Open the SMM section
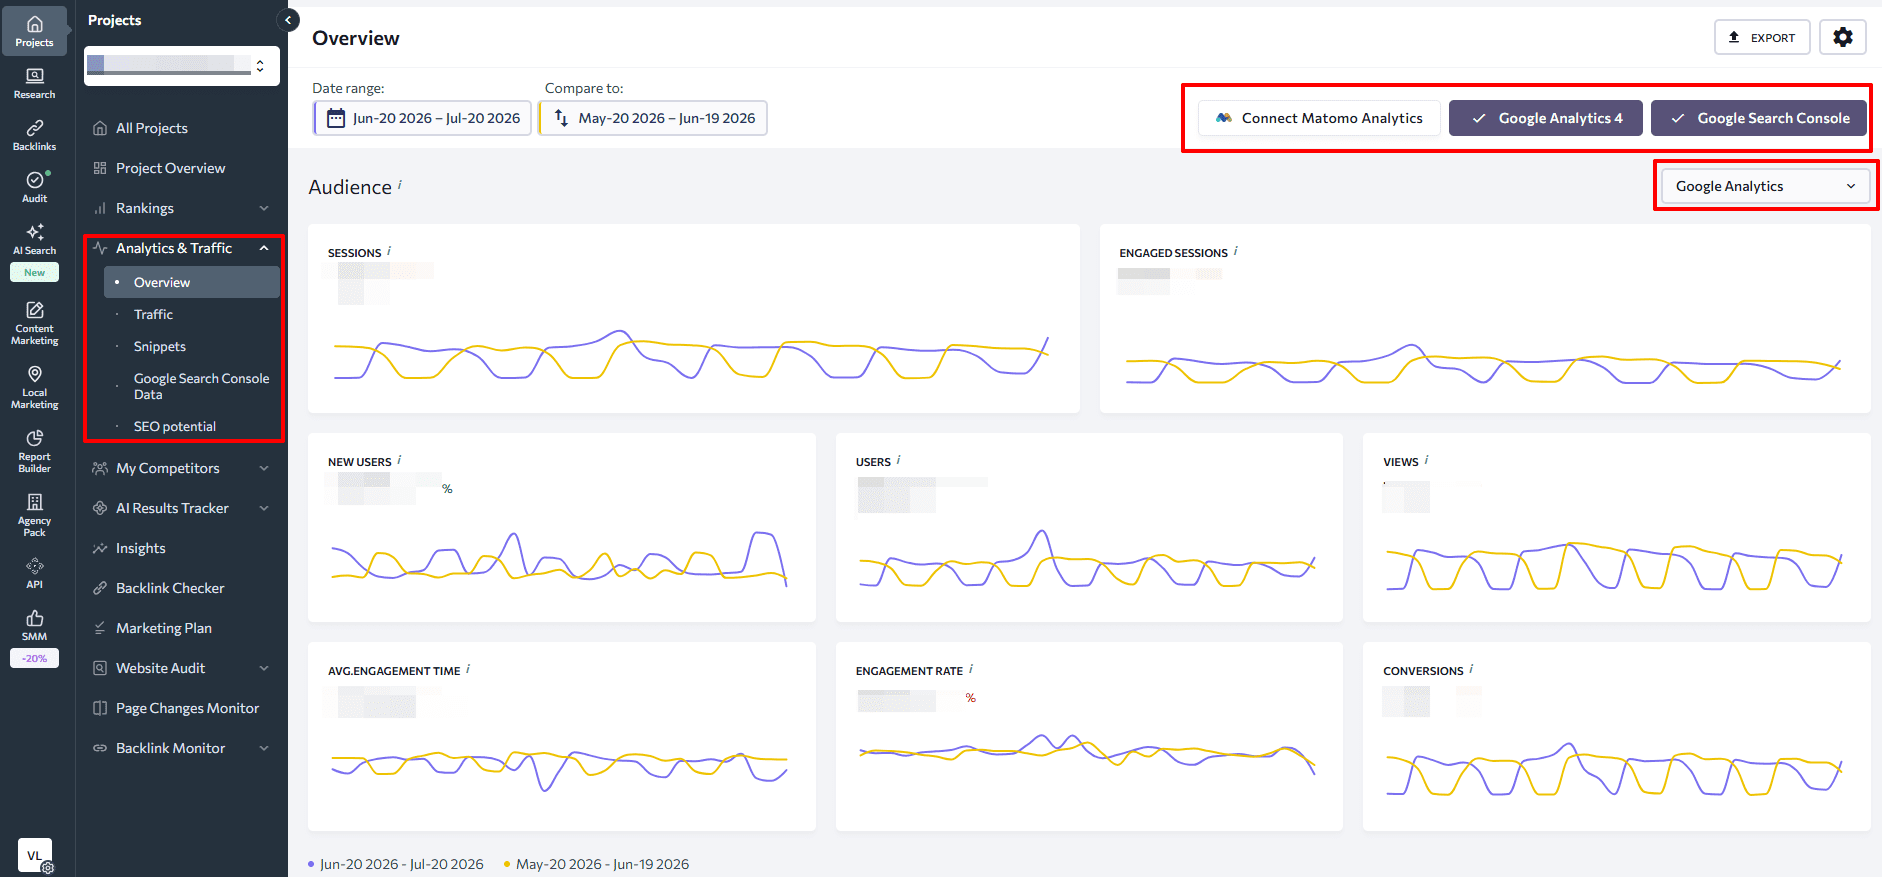 [x=34, y=625]
